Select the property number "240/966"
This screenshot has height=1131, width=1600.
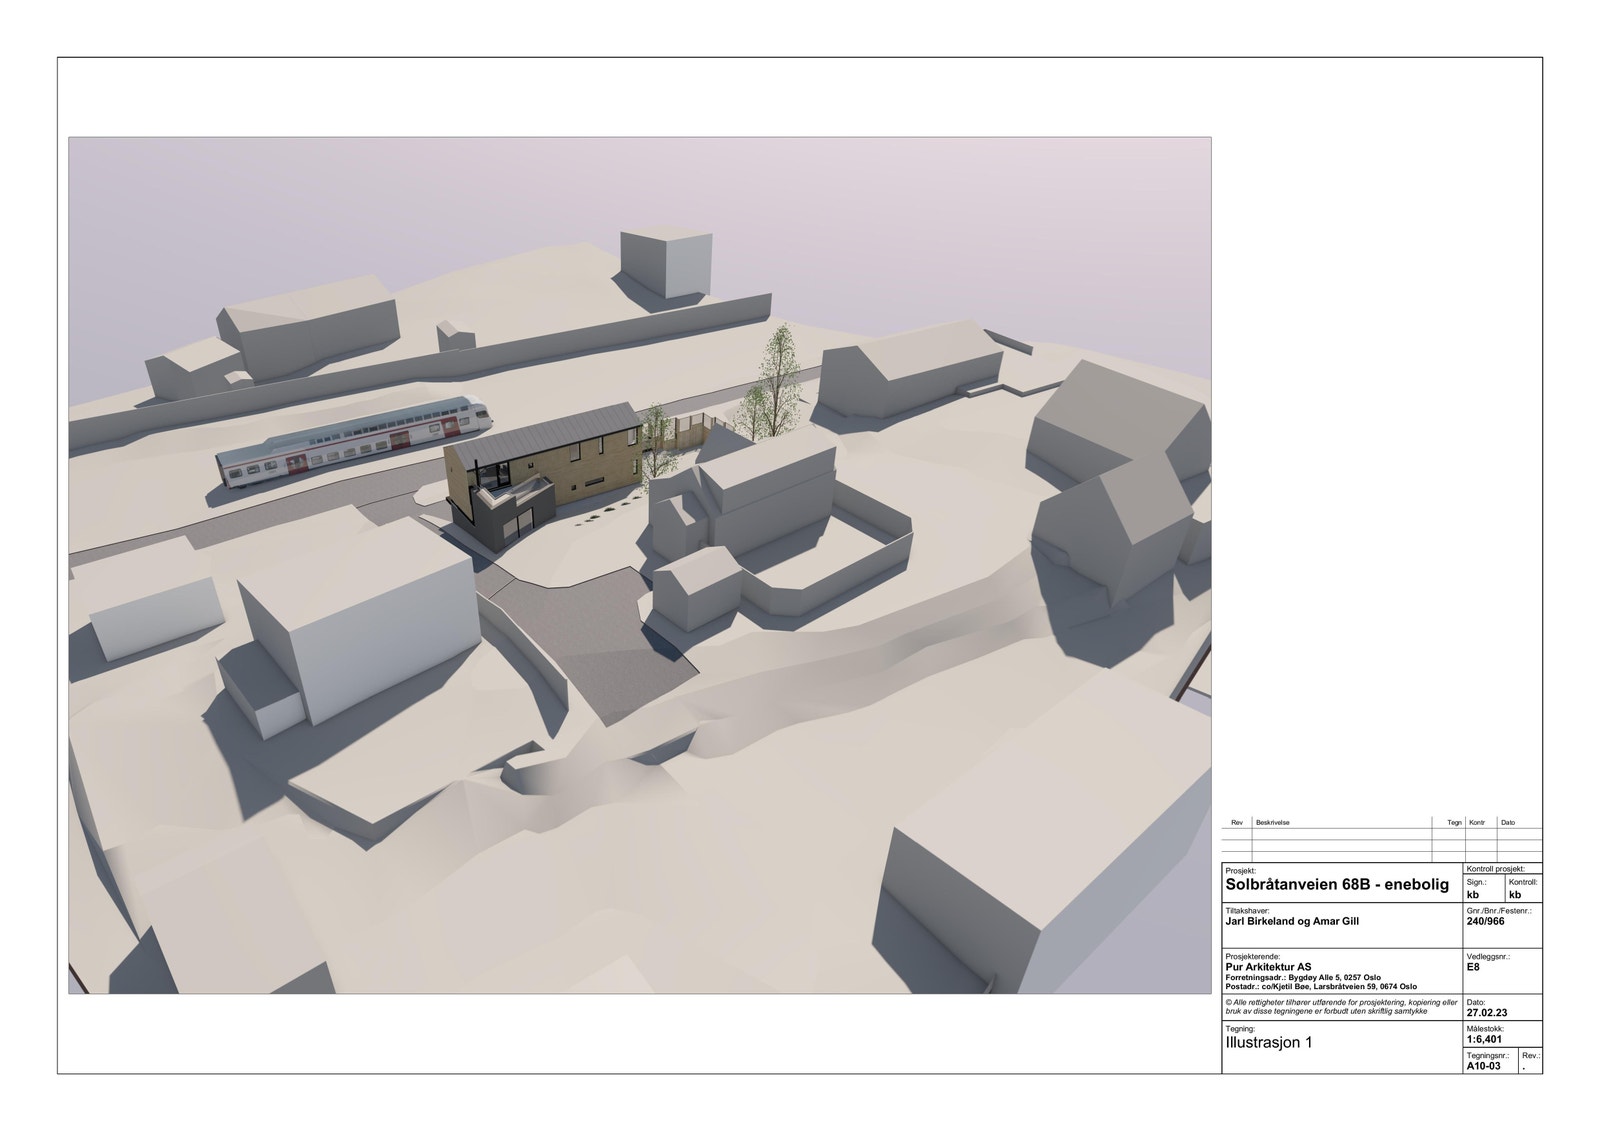pyautogui.click(x=1485, y=922)
